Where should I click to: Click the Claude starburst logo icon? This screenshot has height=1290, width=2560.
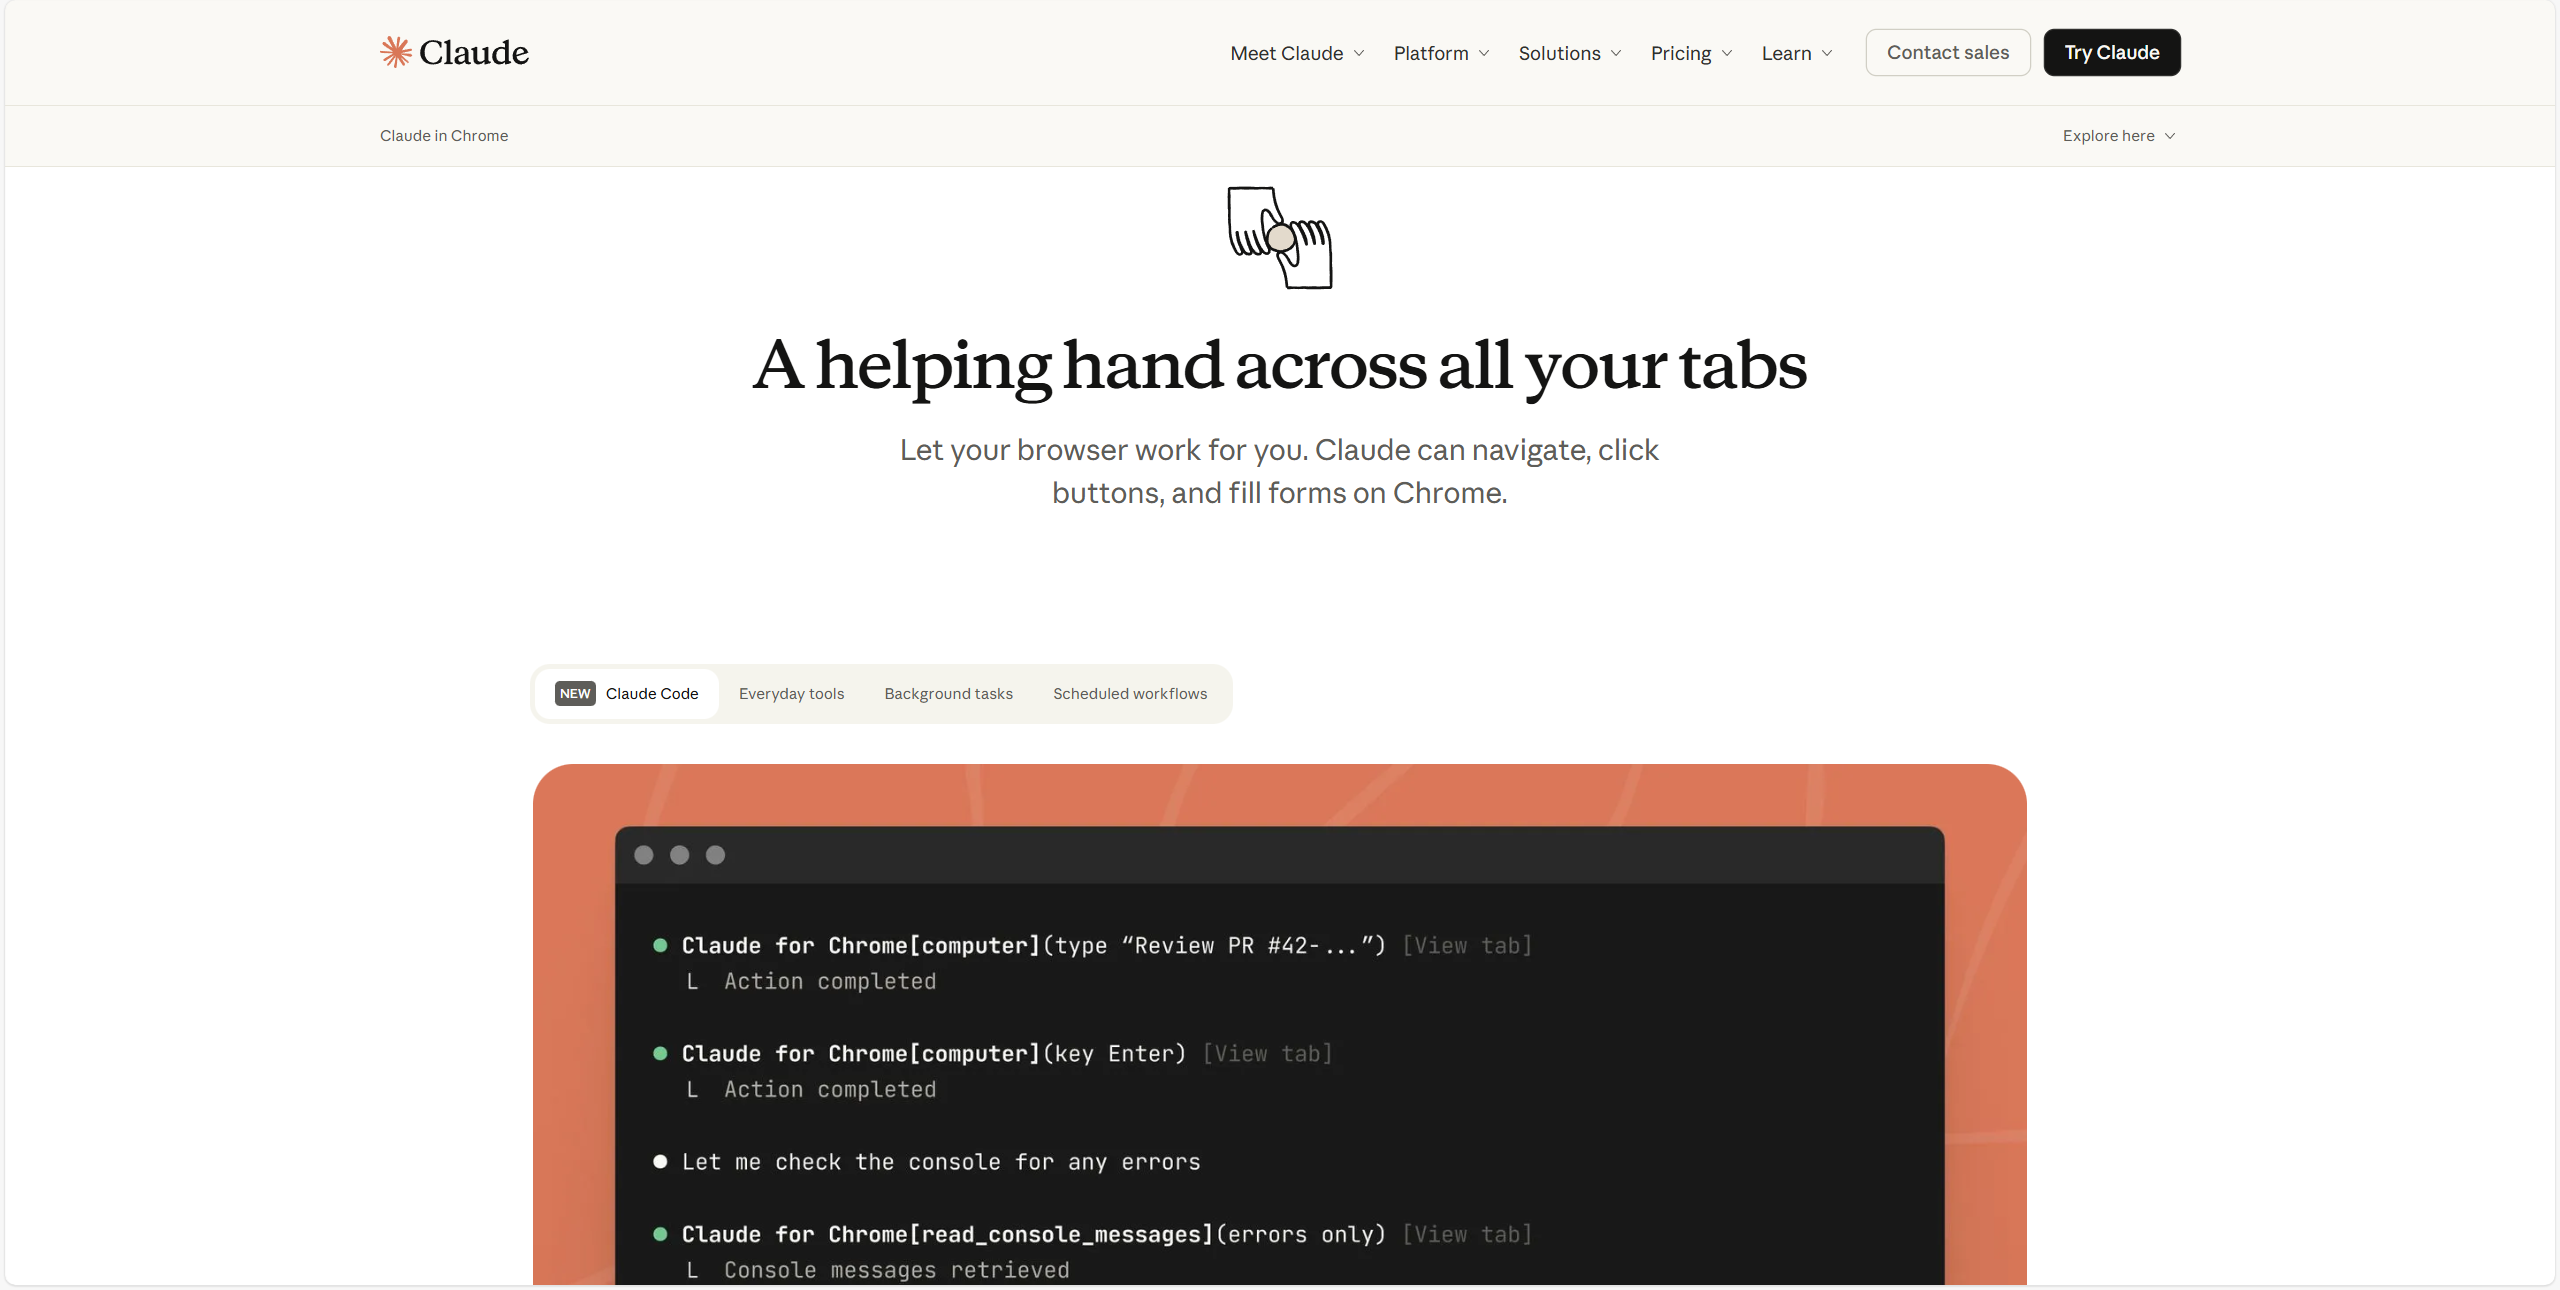tap(396, 52)
